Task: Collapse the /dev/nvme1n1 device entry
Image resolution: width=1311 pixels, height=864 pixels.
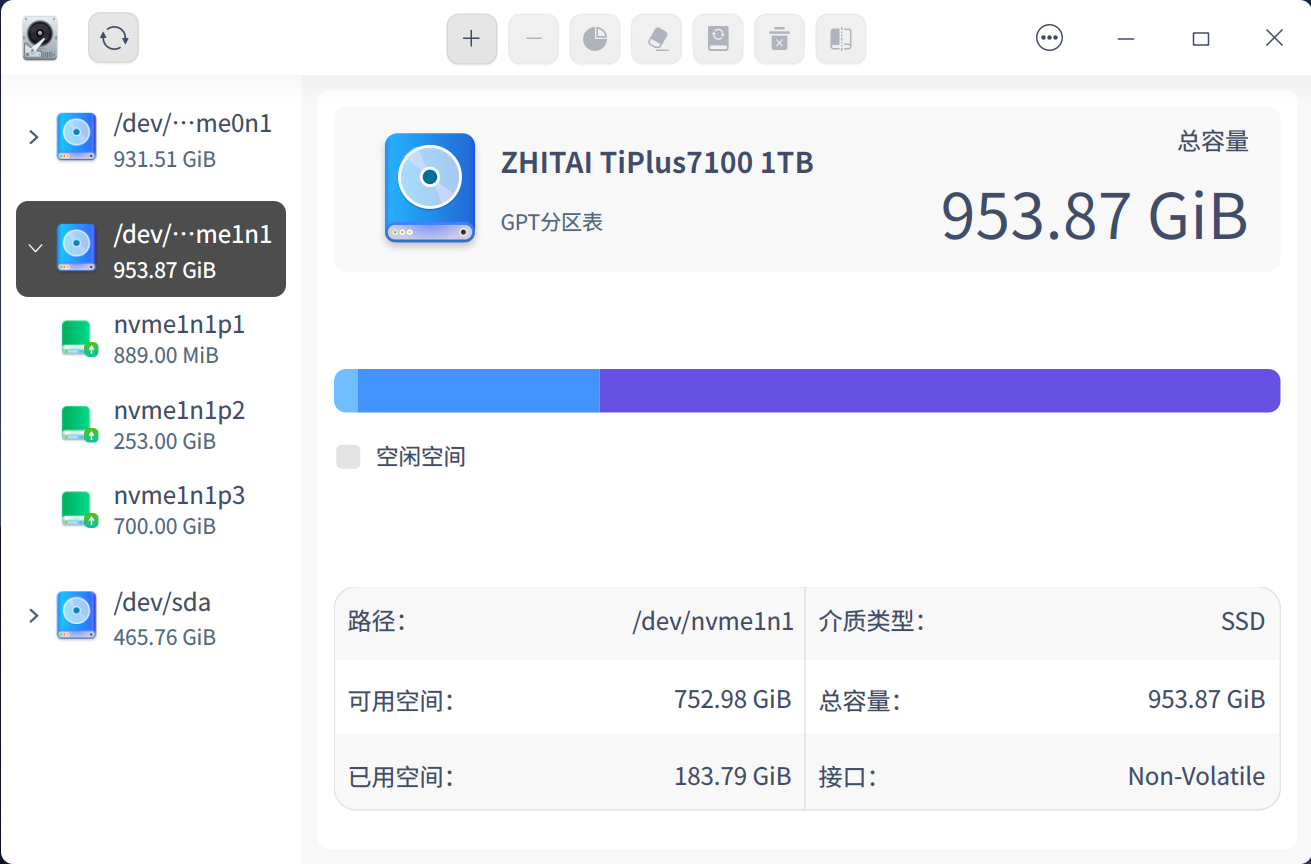Action: [x=35, y=248]
